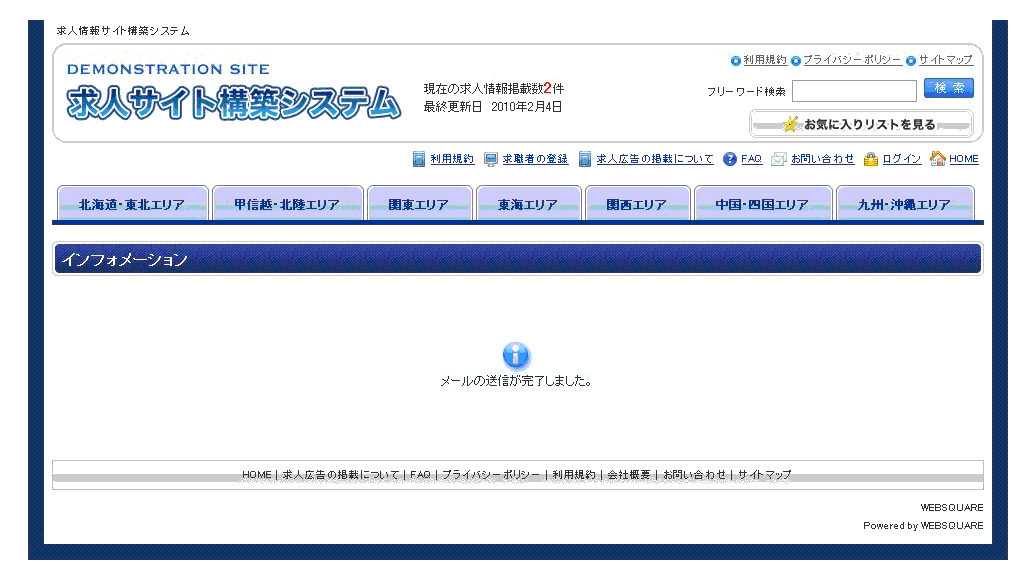Open the 東海エリア tab

529,203
